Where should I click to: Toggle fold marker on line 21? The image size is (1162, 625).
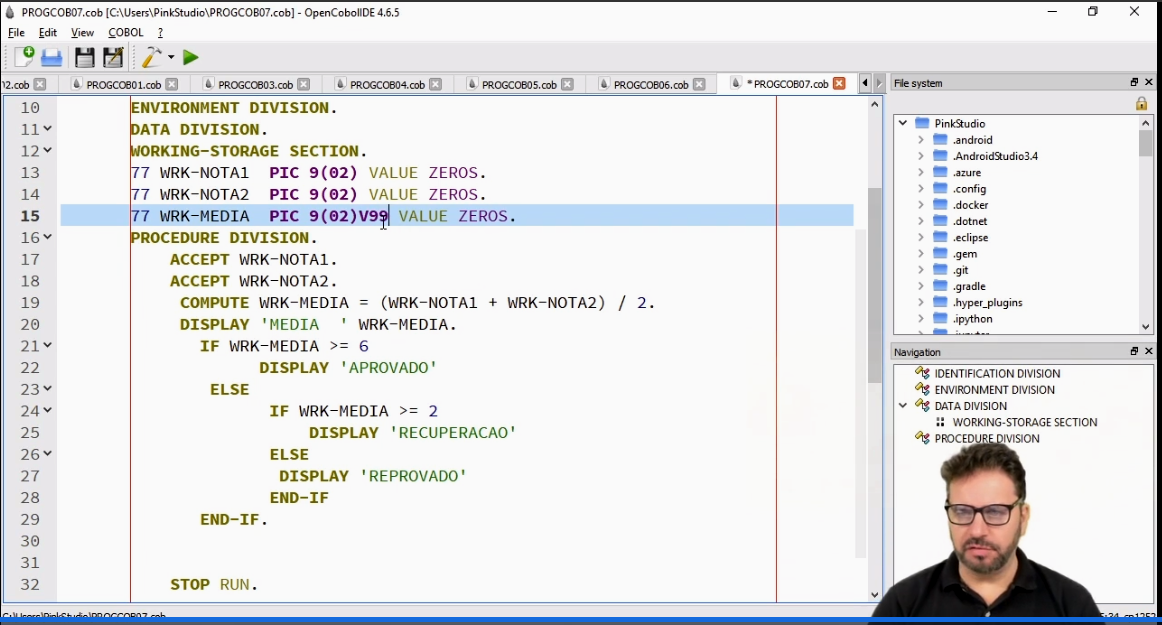pos(47,346)
